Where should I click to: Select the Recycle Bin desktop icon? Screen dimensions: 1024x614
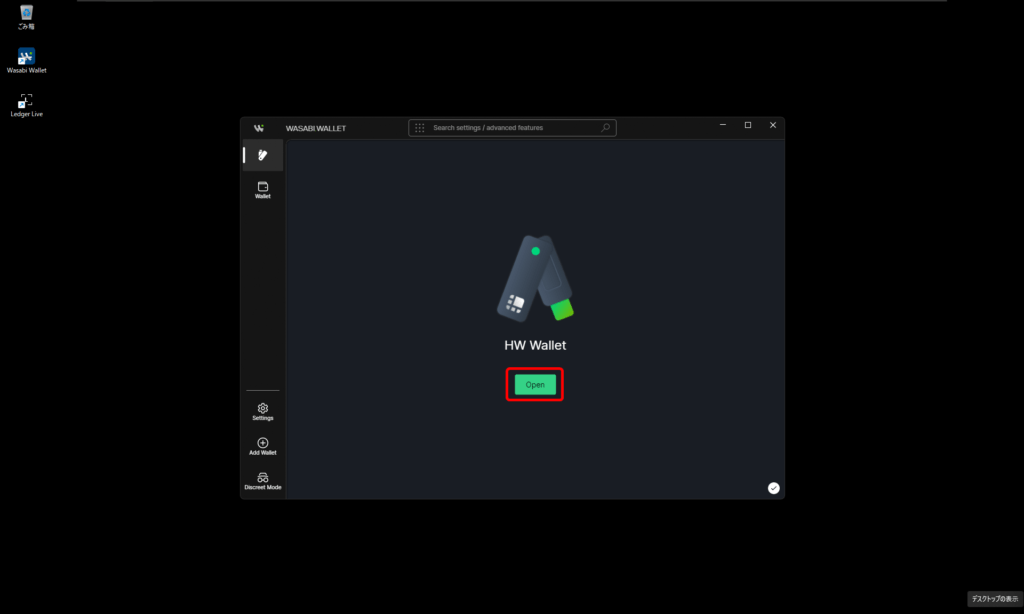click(26, 18)
